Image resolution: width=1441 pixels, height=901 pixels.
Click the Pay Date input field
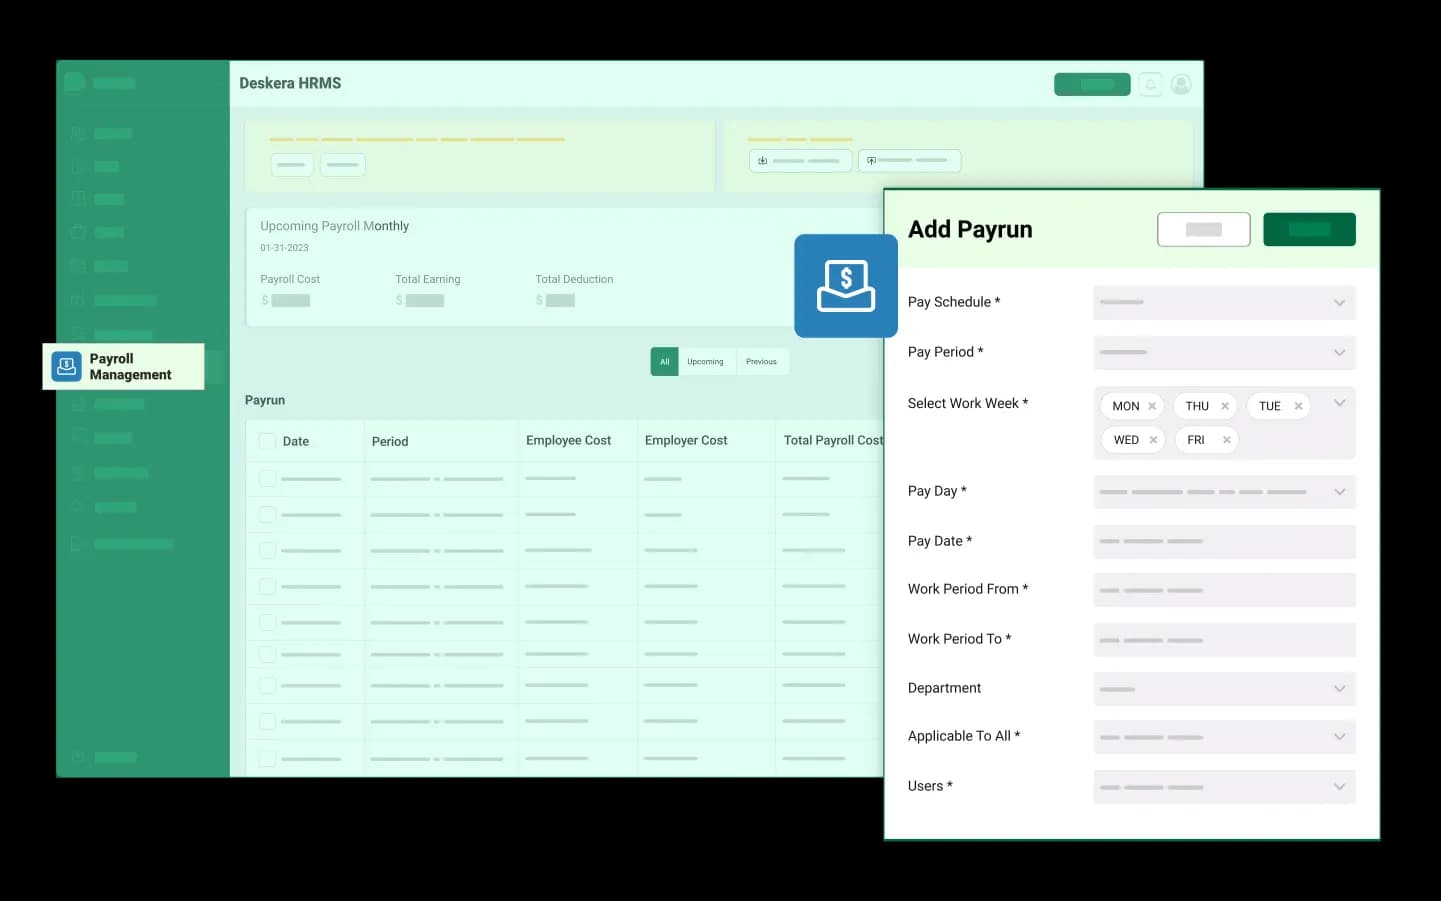[1224, 542]
